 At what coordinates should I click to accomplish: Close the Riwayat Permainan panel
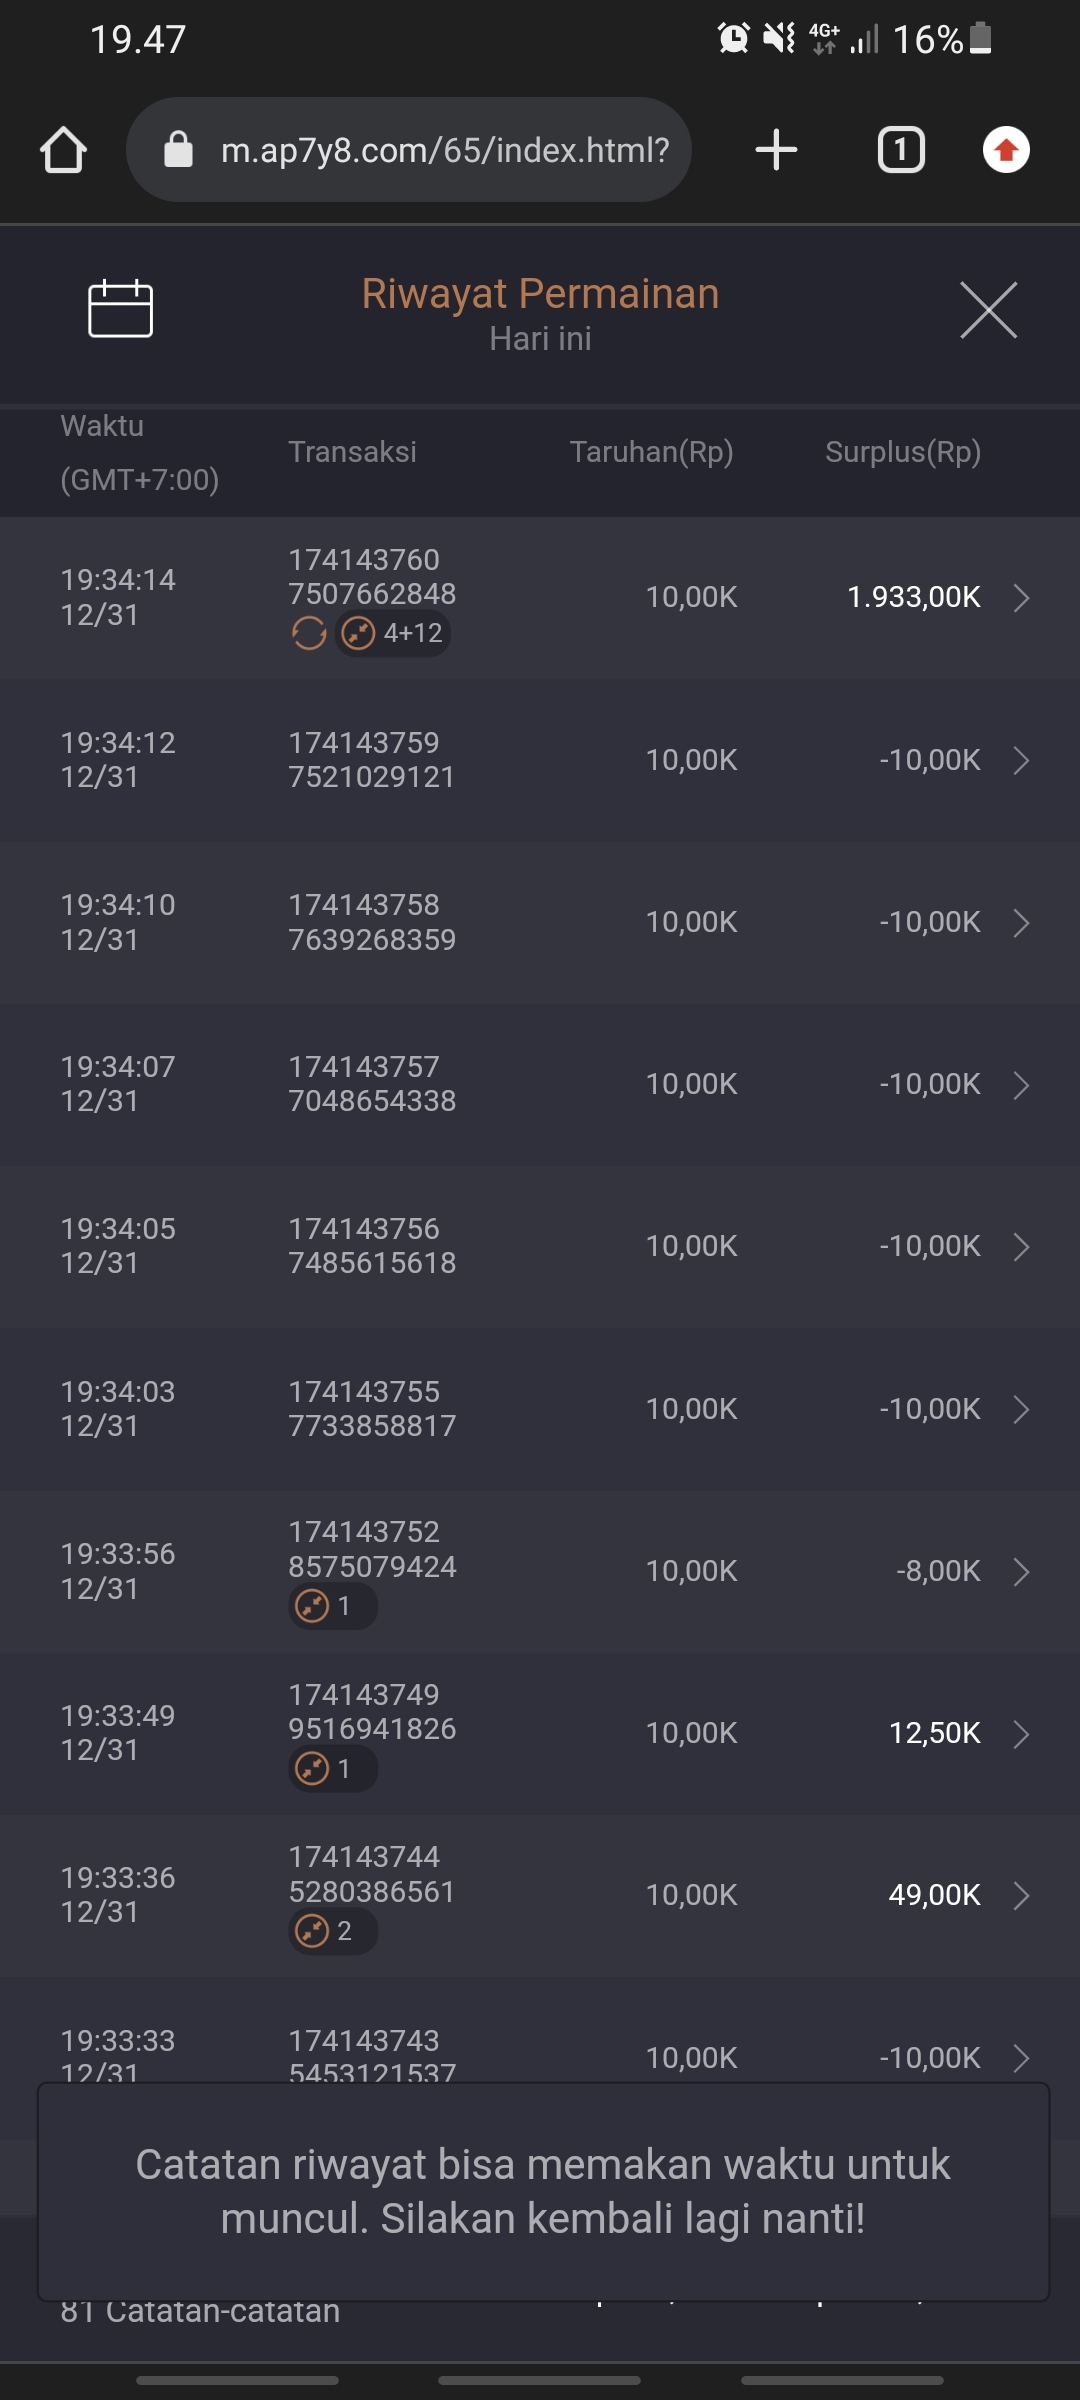pos(988,310)
